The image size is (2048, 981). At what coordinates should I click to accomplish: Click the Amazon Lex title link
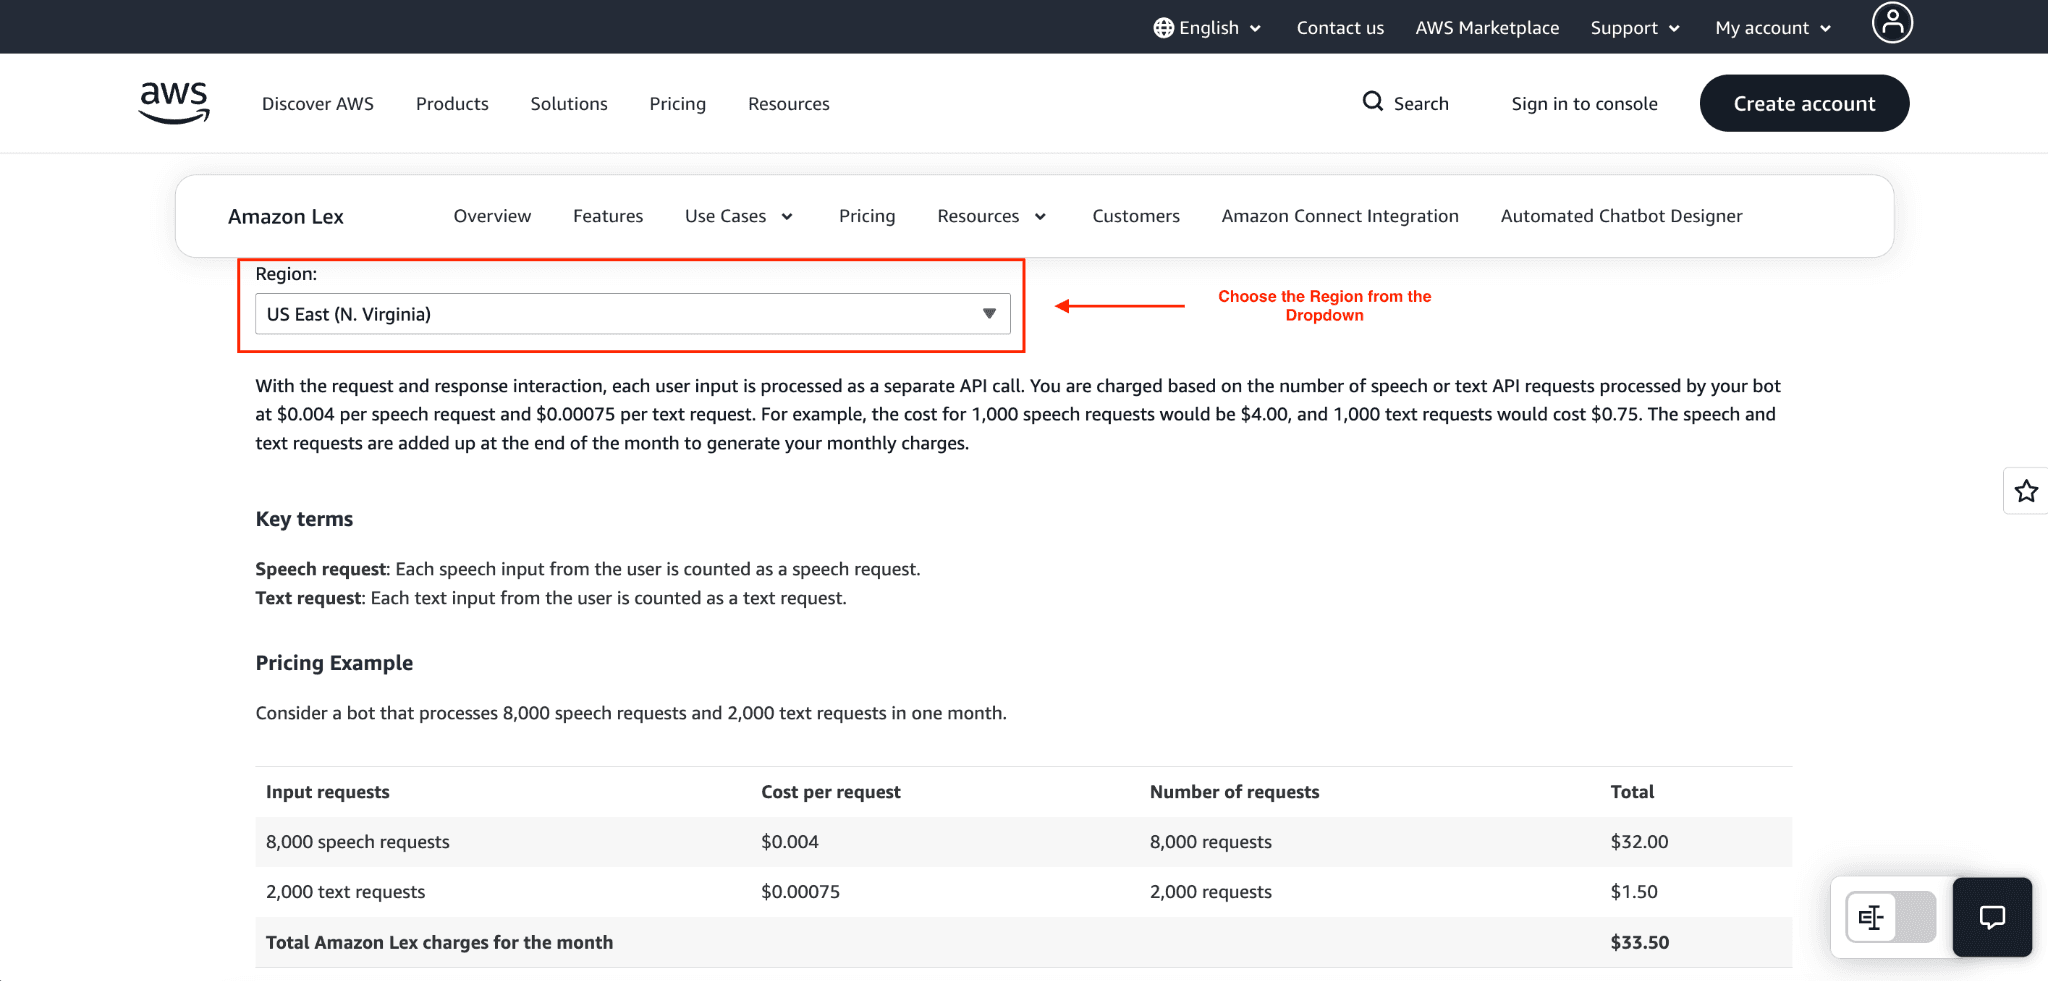pos(286,217)
